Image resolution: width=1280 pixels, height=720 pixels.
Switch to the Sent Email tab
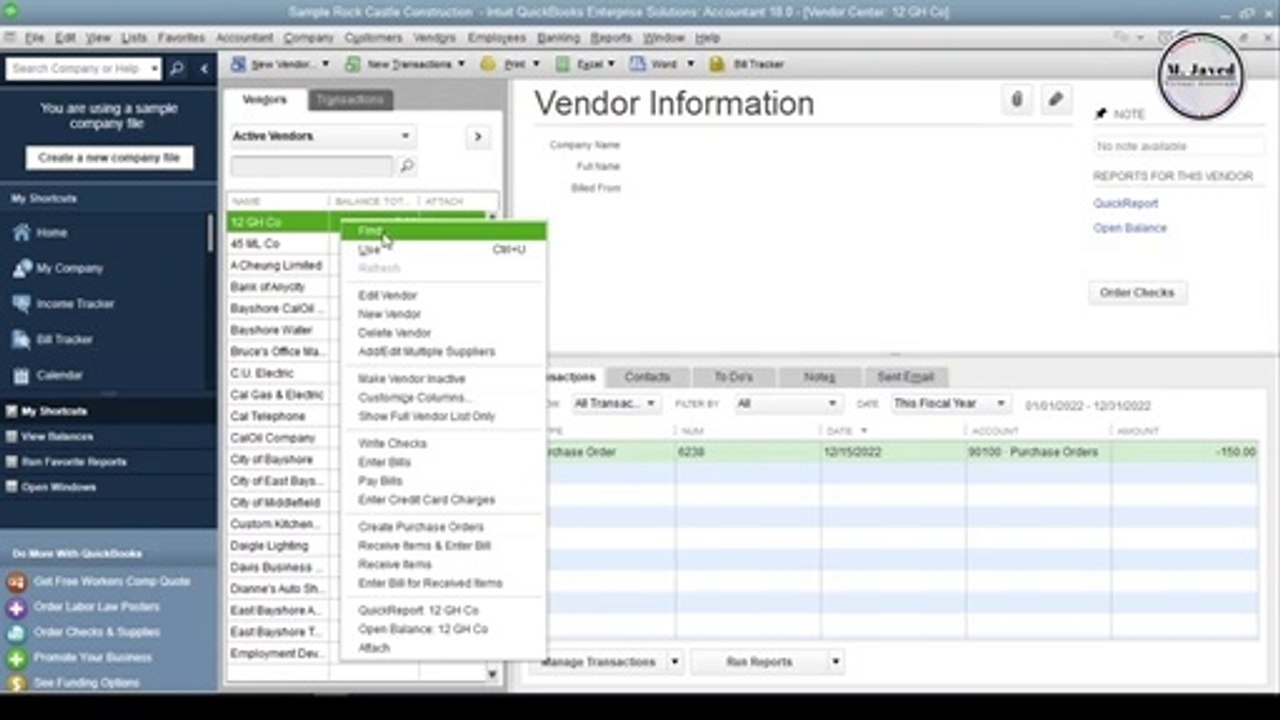tap(905, 377)
